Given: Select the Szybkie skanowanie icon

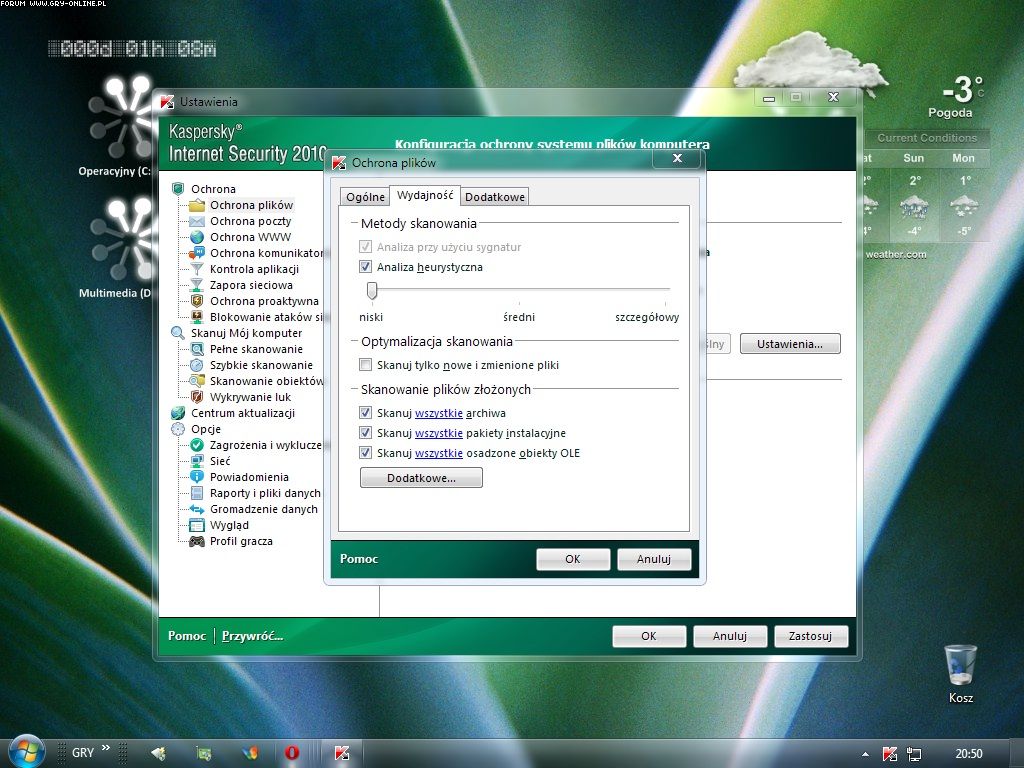Looking at the screenshot, I should click(x=197, y=365).
